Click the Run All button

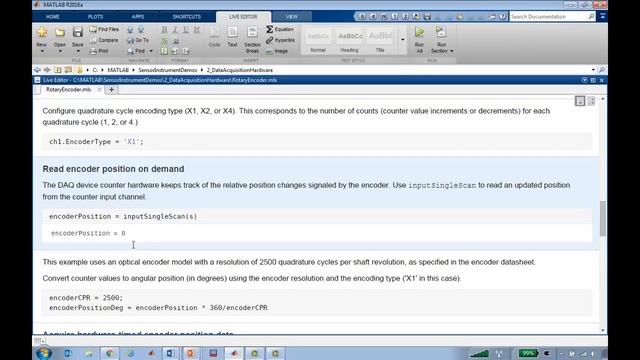419,40
